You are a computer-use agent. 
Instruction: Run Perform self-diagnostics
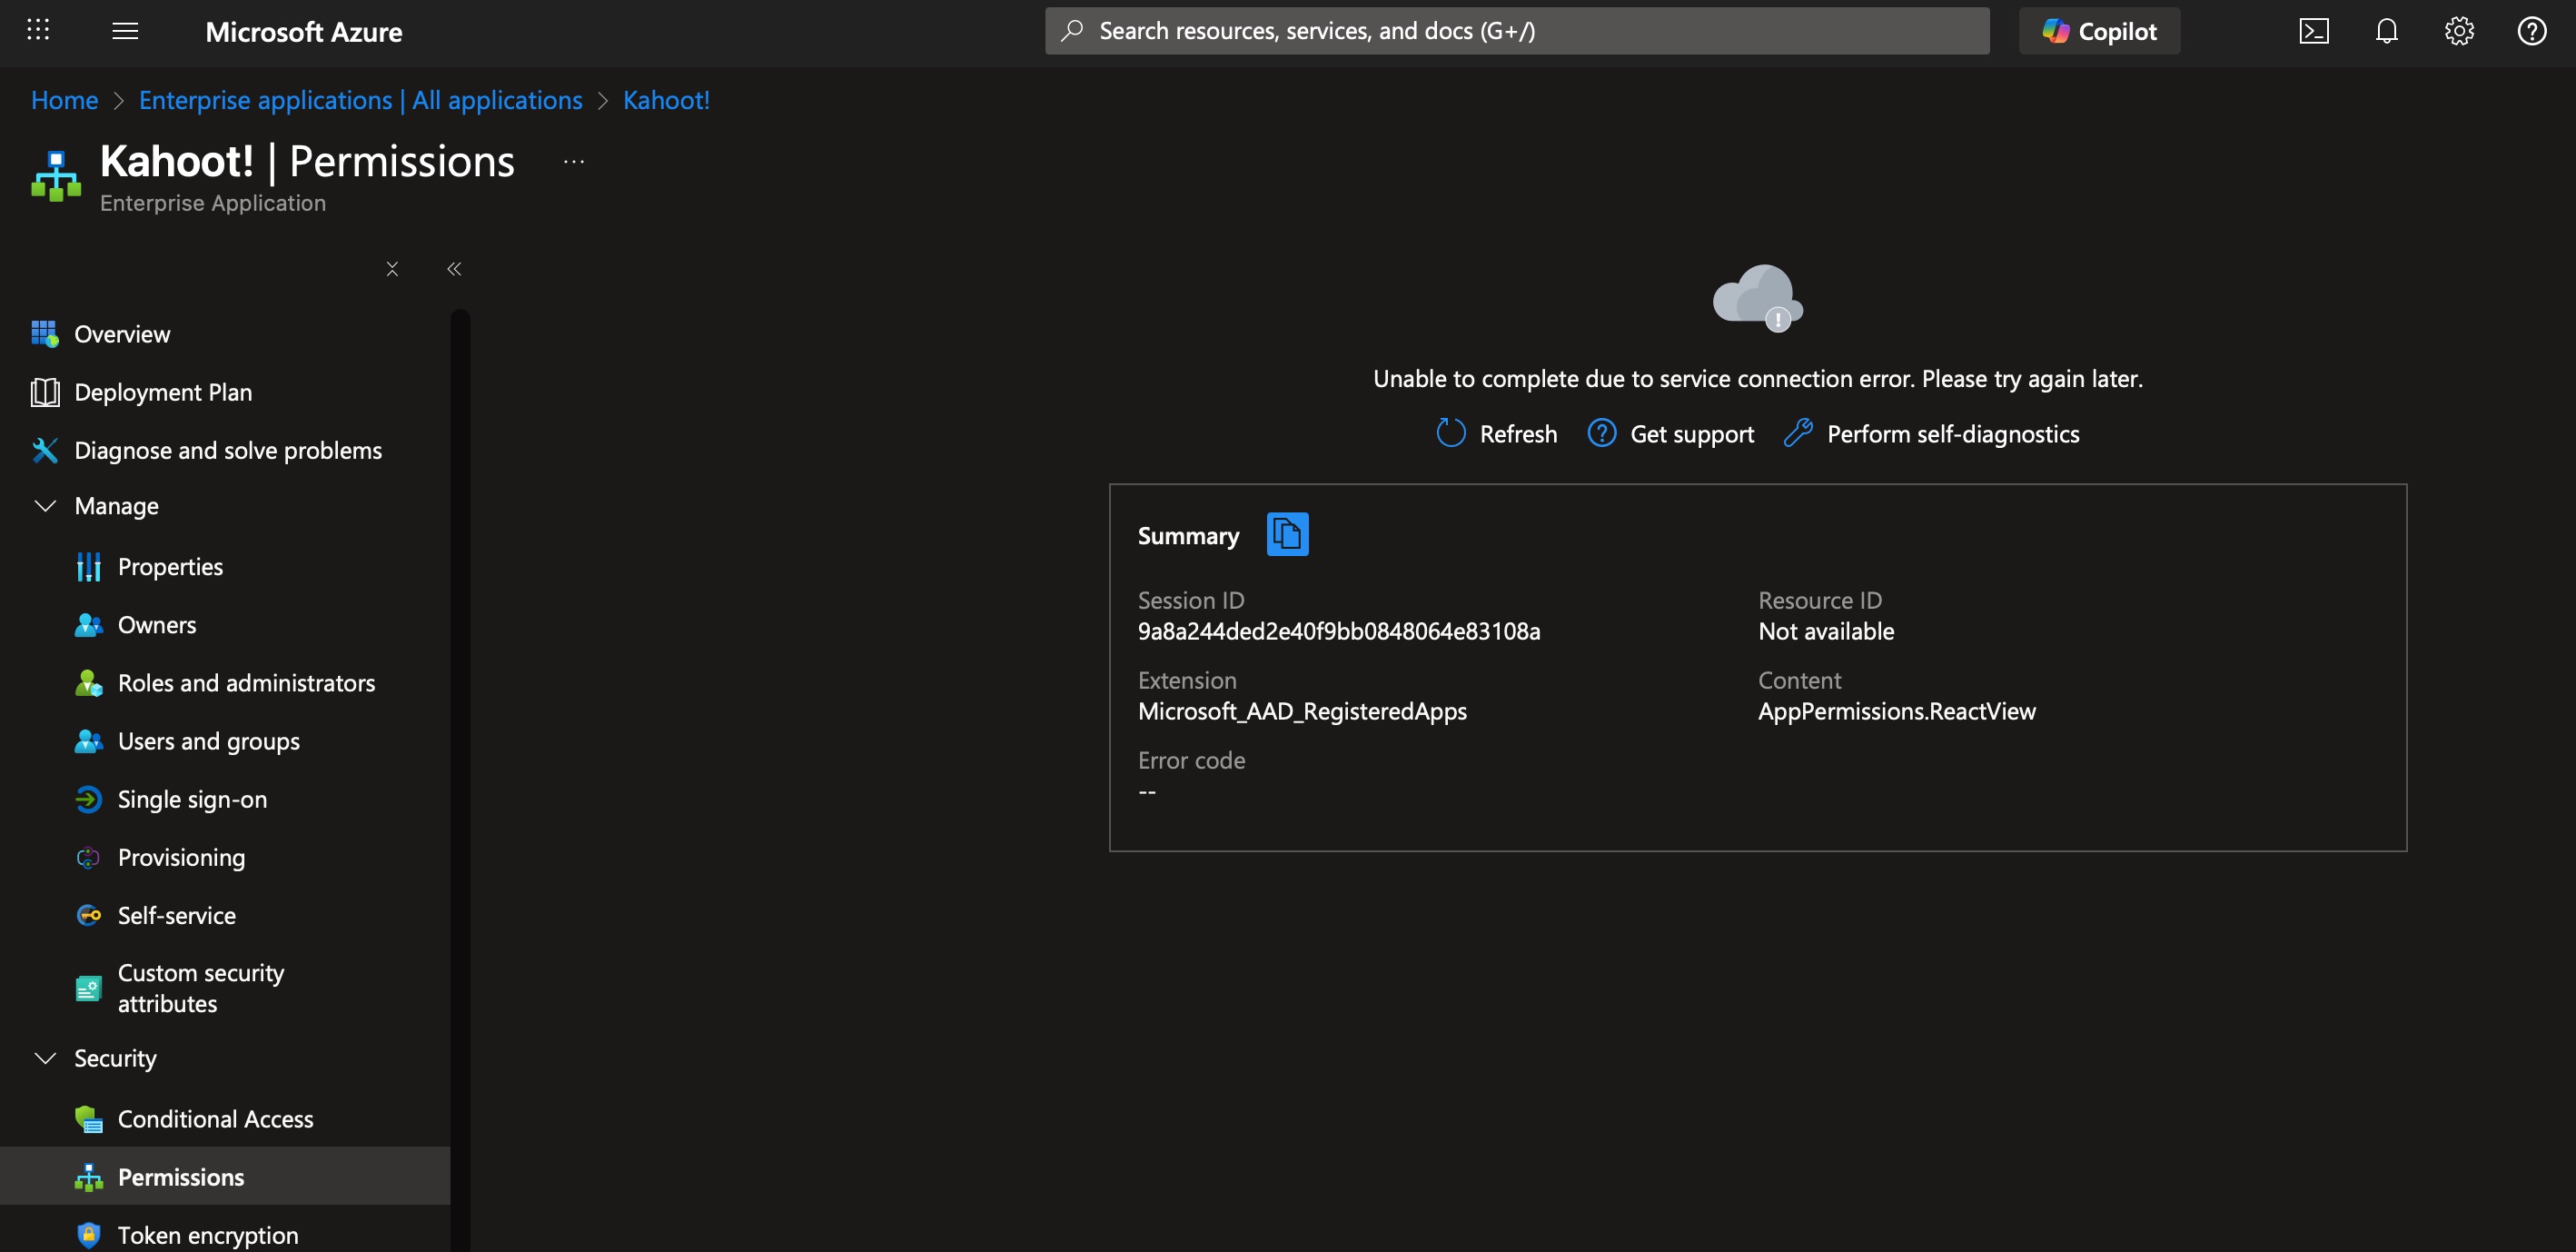1931,434
